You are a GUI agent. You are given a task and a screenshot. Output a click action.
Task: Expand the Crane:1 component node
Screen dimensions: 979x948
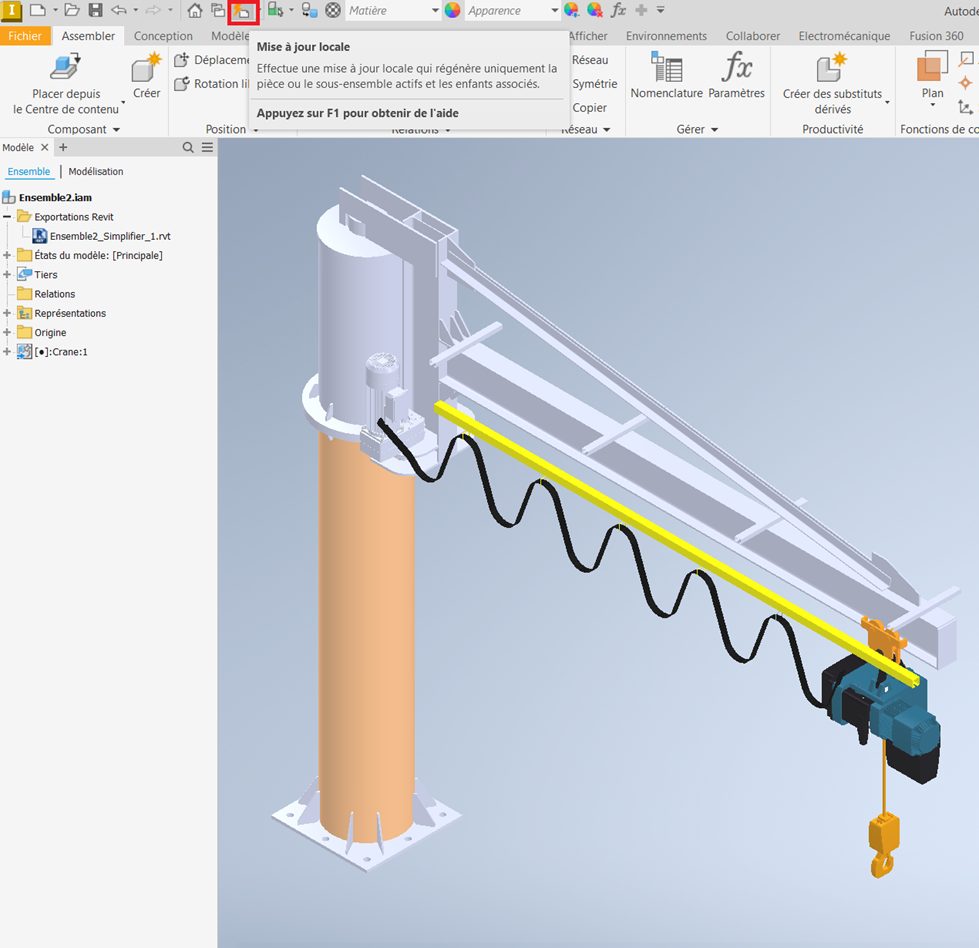(x=7, y=352)
